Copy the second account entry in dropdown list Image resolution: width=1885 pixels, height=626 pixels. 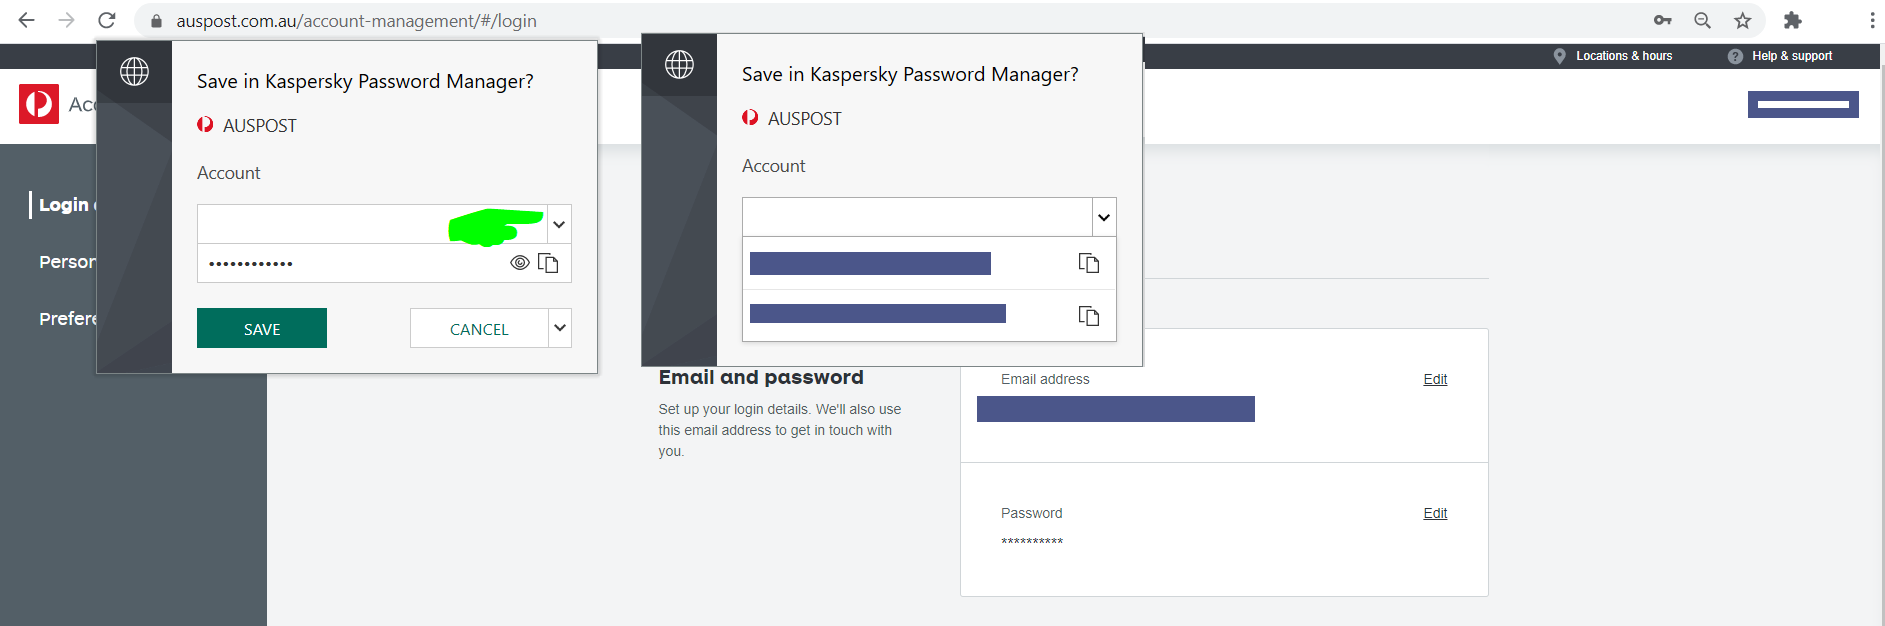pos(1089,316)
